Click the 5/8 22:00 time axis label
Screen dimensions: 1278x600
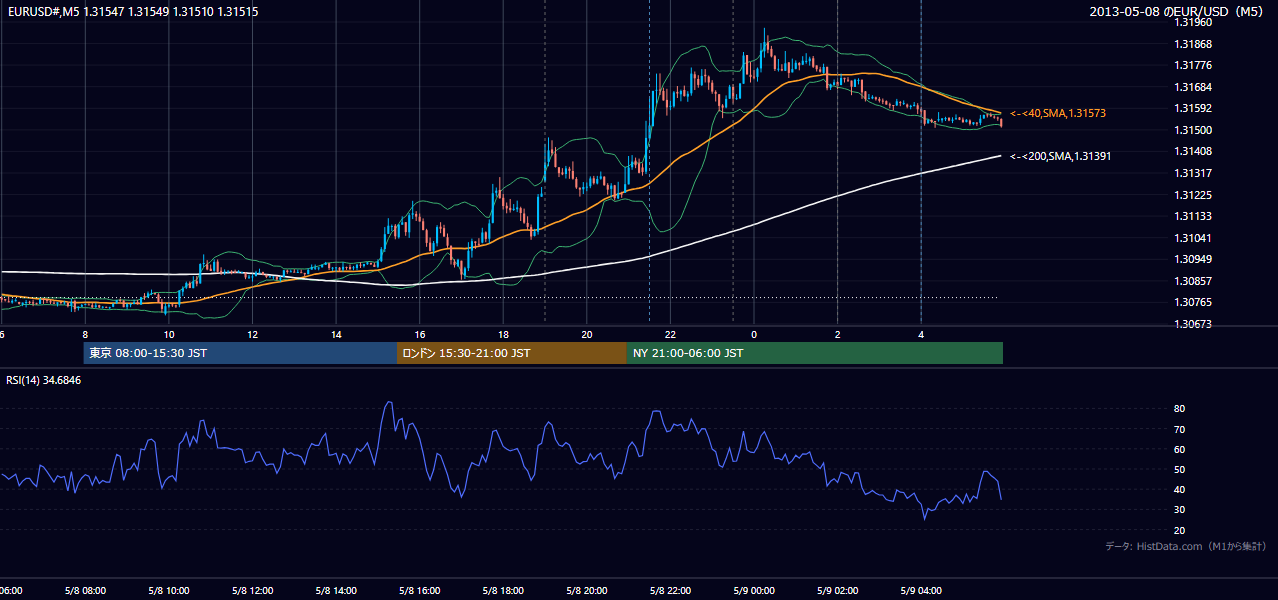click(x=669, y=591)
